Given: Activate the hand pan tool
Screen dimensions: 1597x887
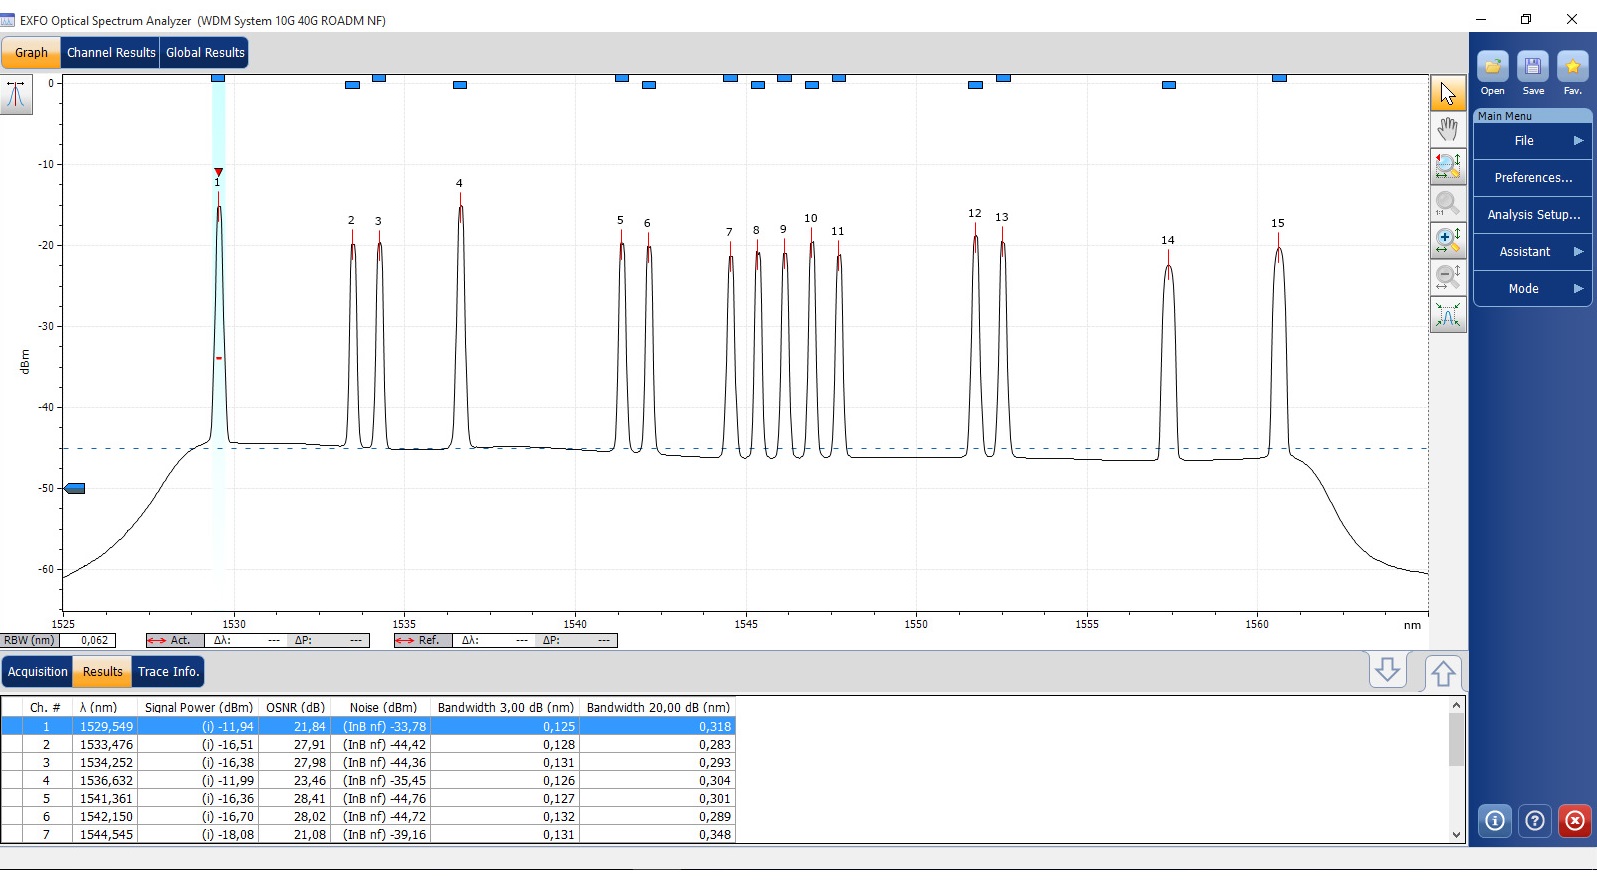Looking at the screenshot, I should (1447, 130).
